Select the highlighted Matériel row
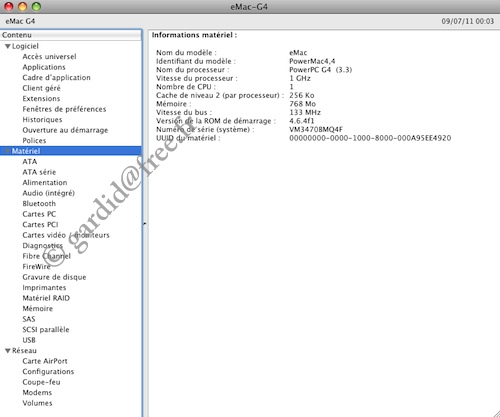 [71, 151]
